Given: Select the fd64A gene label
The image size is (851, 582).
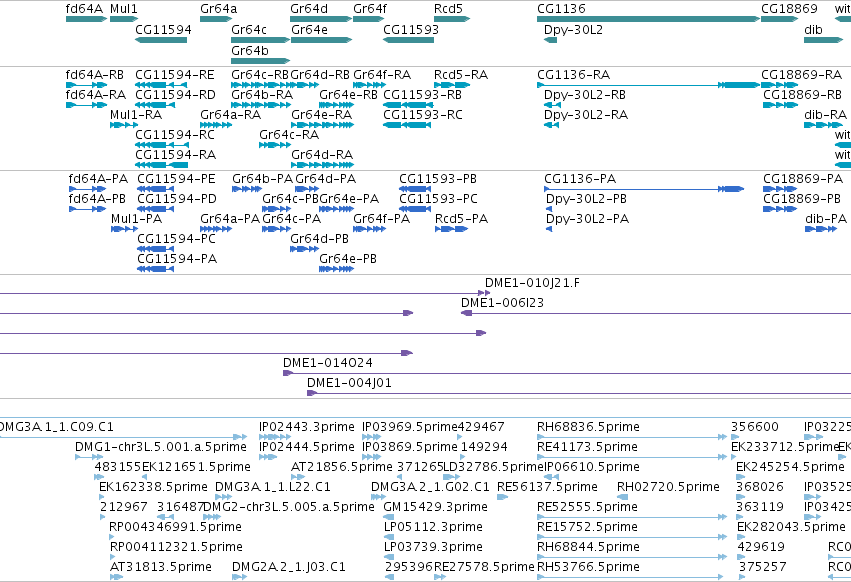Looking at the screenshot, I should pos(84,9).
